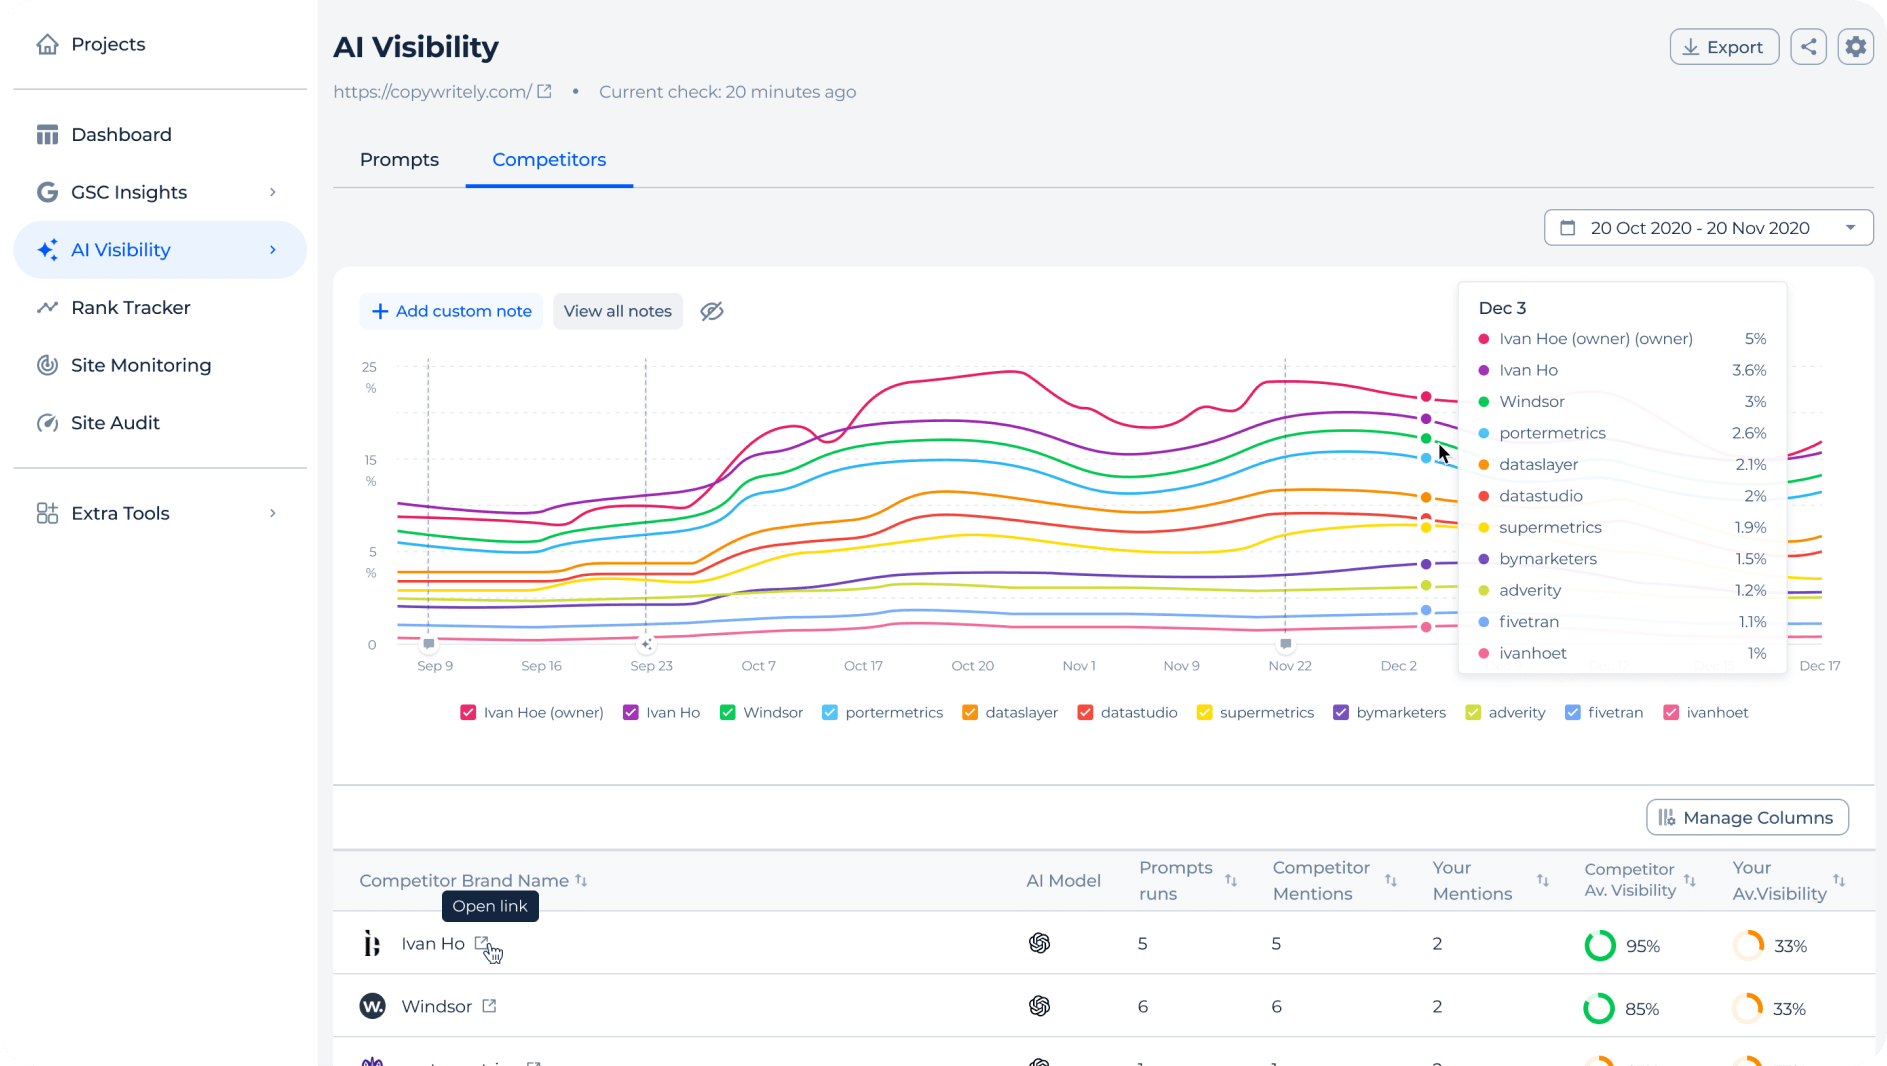This screenshot has height=1066, width=1887.
Task: Open Site Monitoring from the sidebar
Action: [x=141, y=365]
